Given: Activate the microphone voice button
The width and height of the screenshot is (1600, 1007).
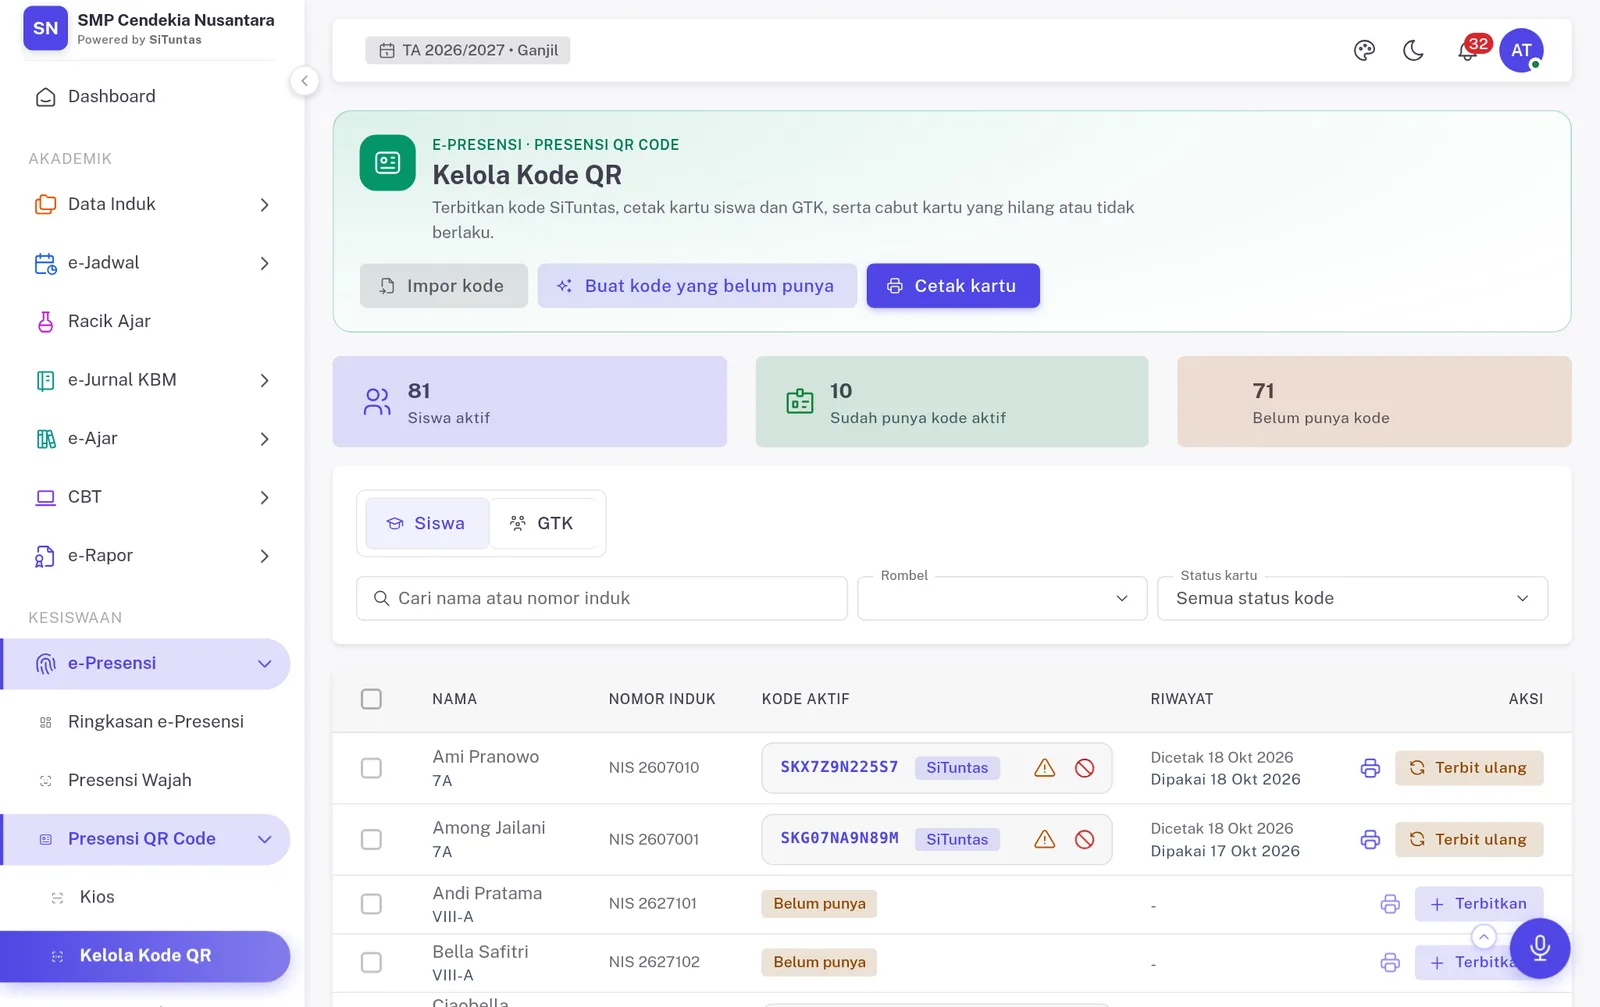Looking at the screenshot, I should (x=1540, y=948).
